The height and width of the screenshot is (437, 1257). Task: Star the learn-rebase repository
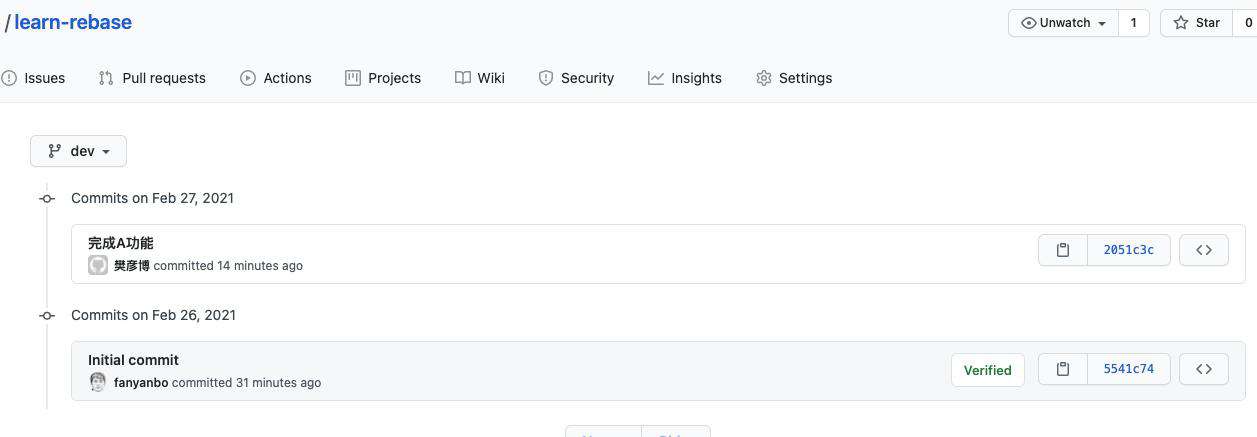click(x=1197, y=22)
